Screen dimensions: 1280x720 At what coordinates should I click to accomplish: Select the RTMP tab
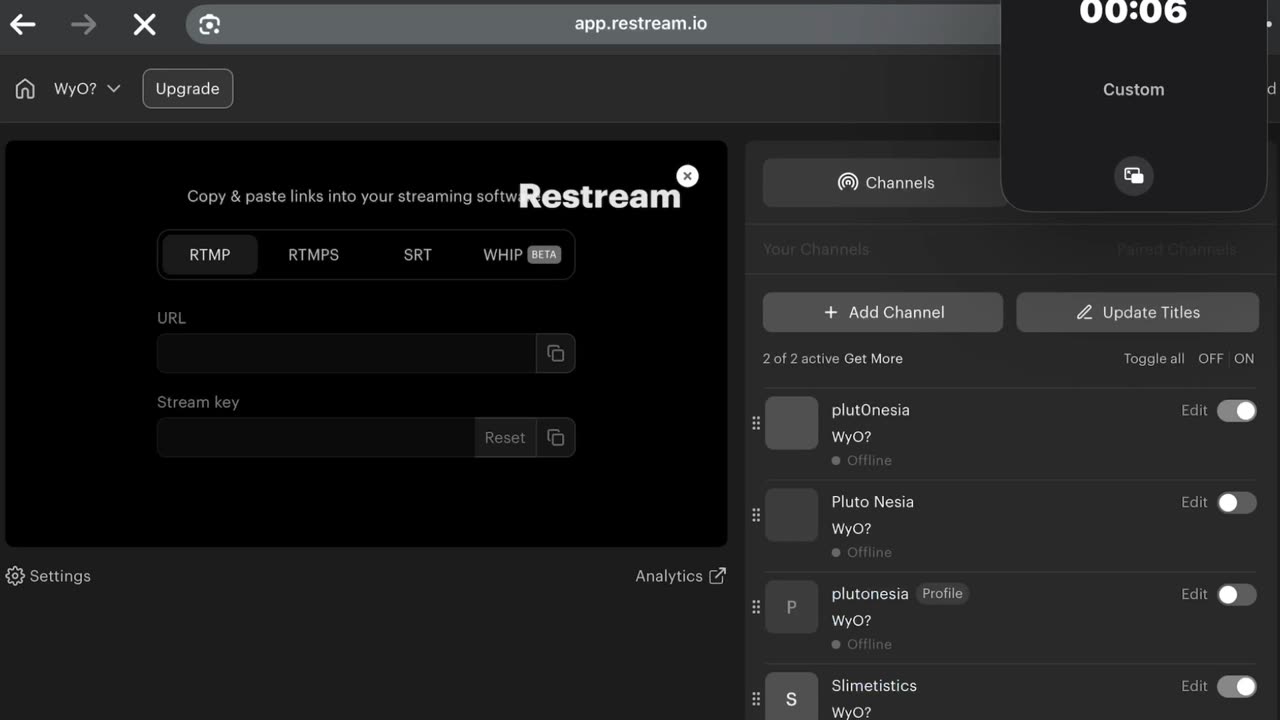210,255
